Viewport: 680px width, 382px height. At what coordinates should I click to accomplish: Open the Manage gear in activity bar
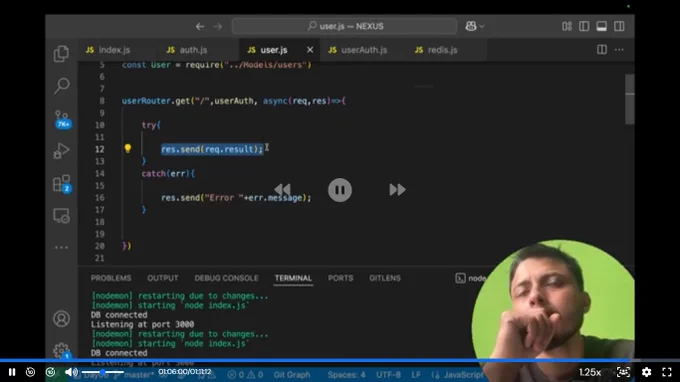coord(61,350)
